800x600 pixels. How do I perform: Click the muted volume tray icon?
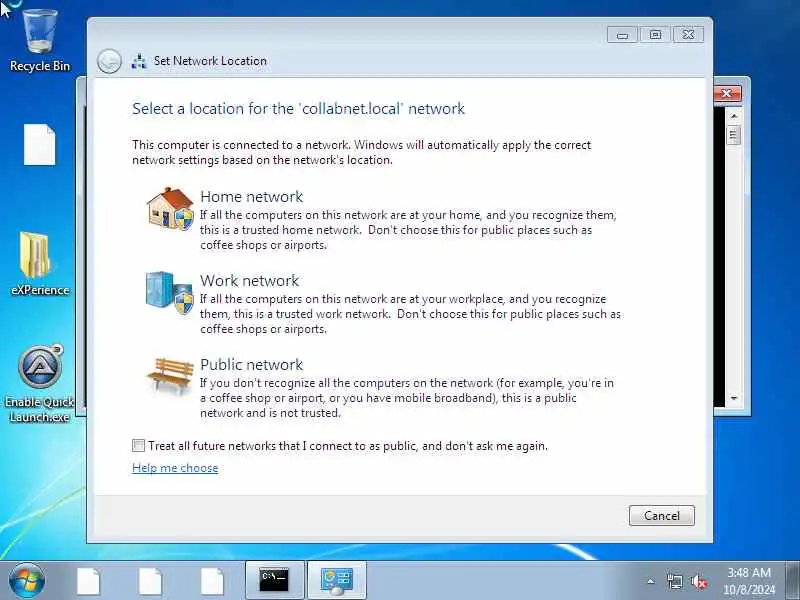(699, 581)
